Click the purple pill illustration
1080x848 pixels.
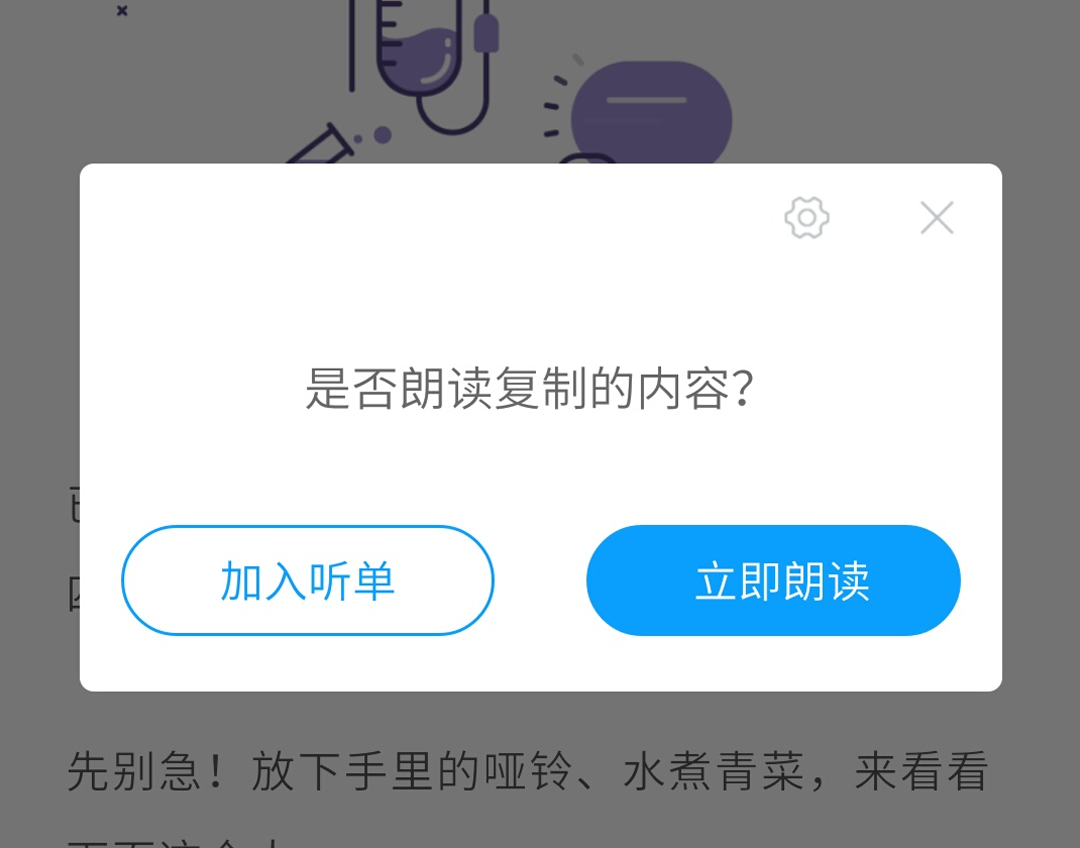651,114
